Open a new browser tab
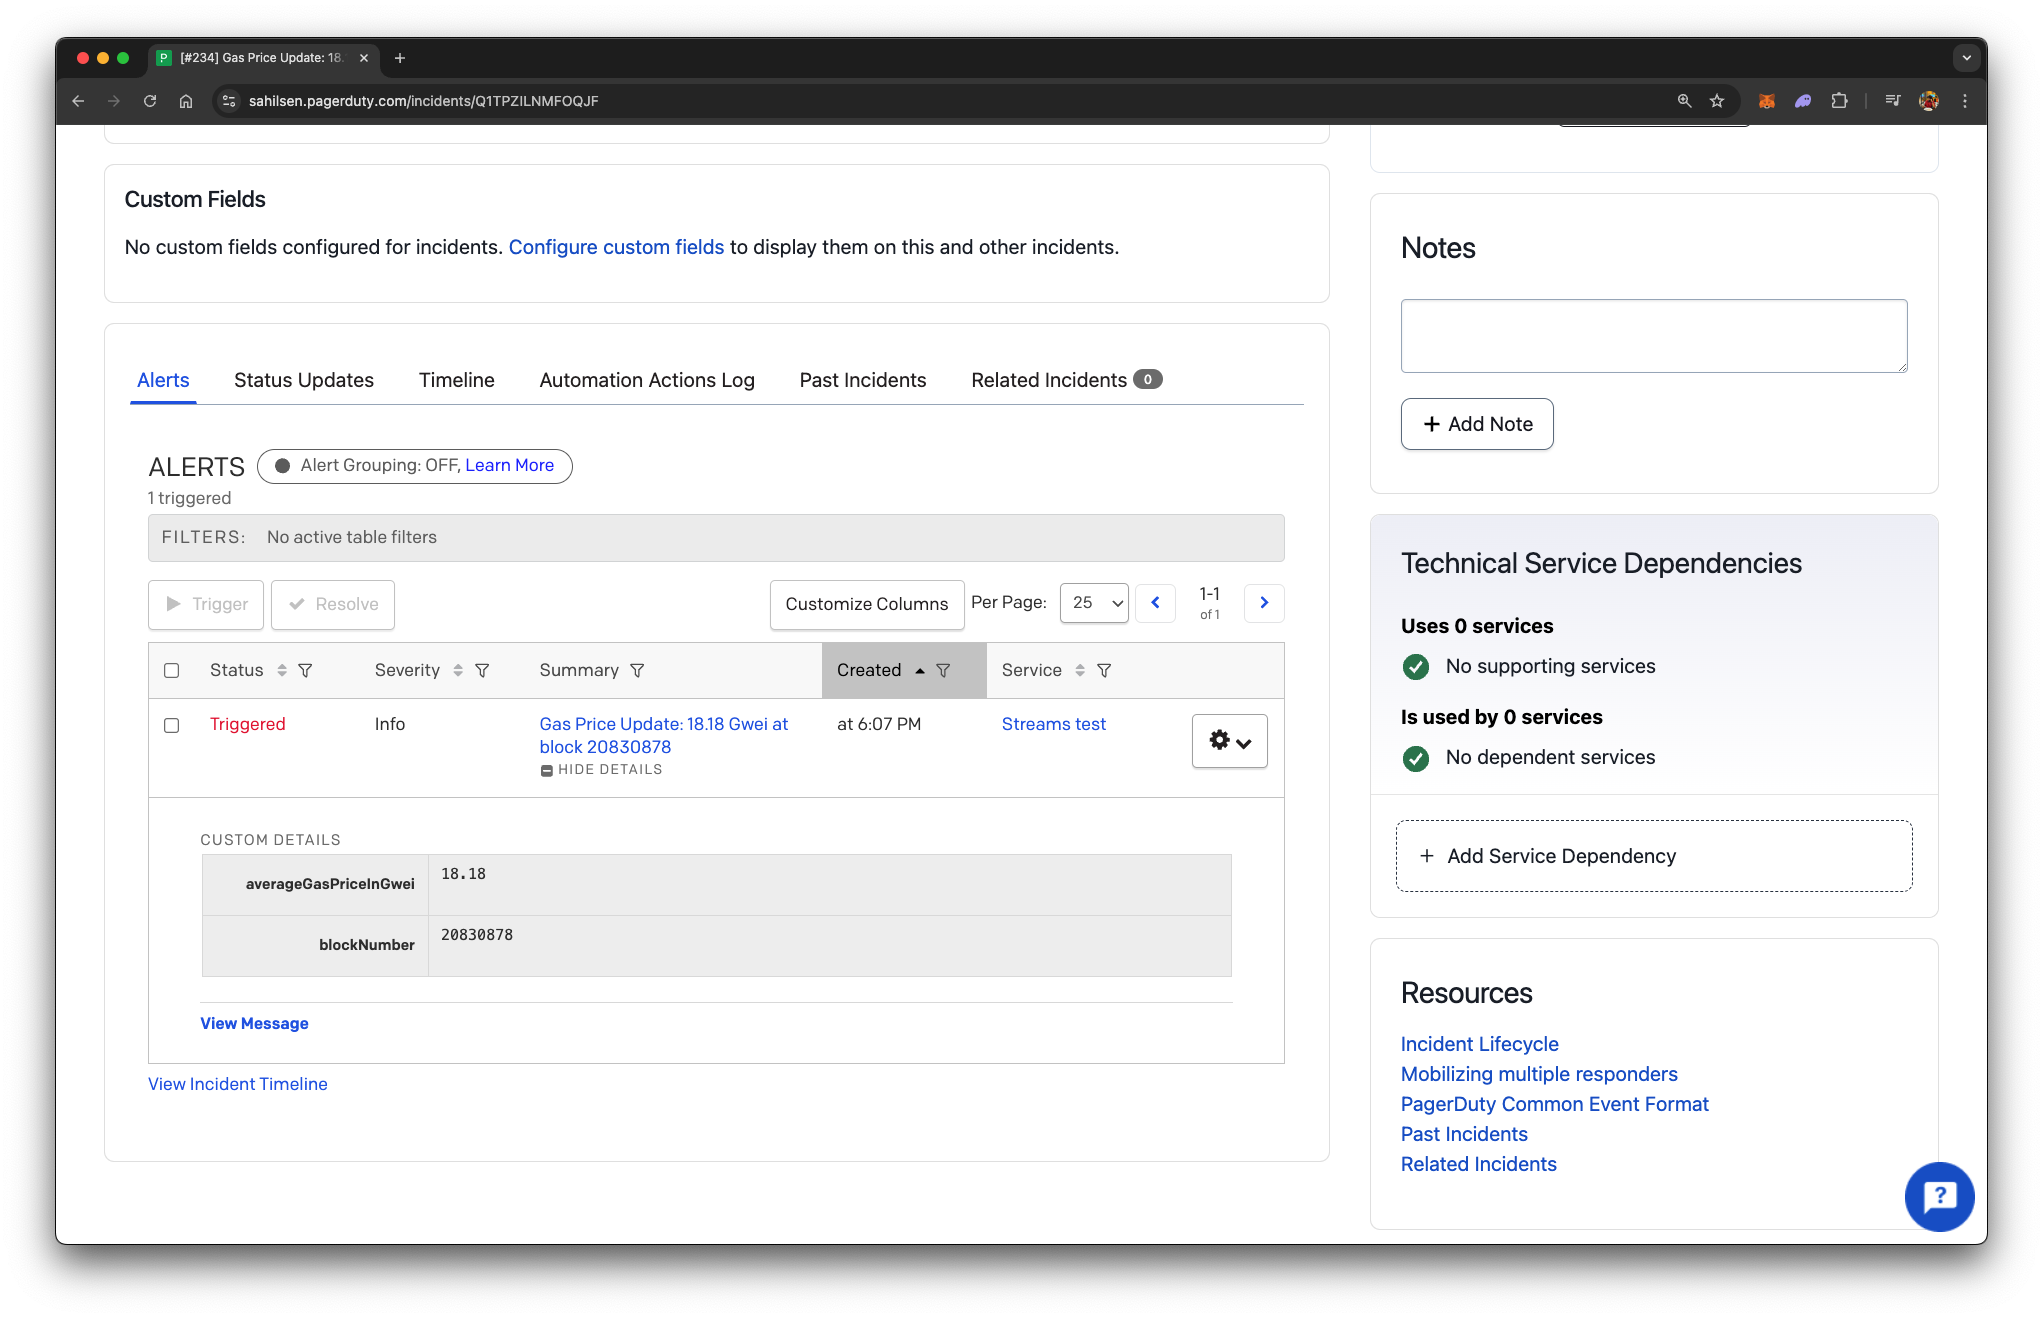 tap(400, 58)
